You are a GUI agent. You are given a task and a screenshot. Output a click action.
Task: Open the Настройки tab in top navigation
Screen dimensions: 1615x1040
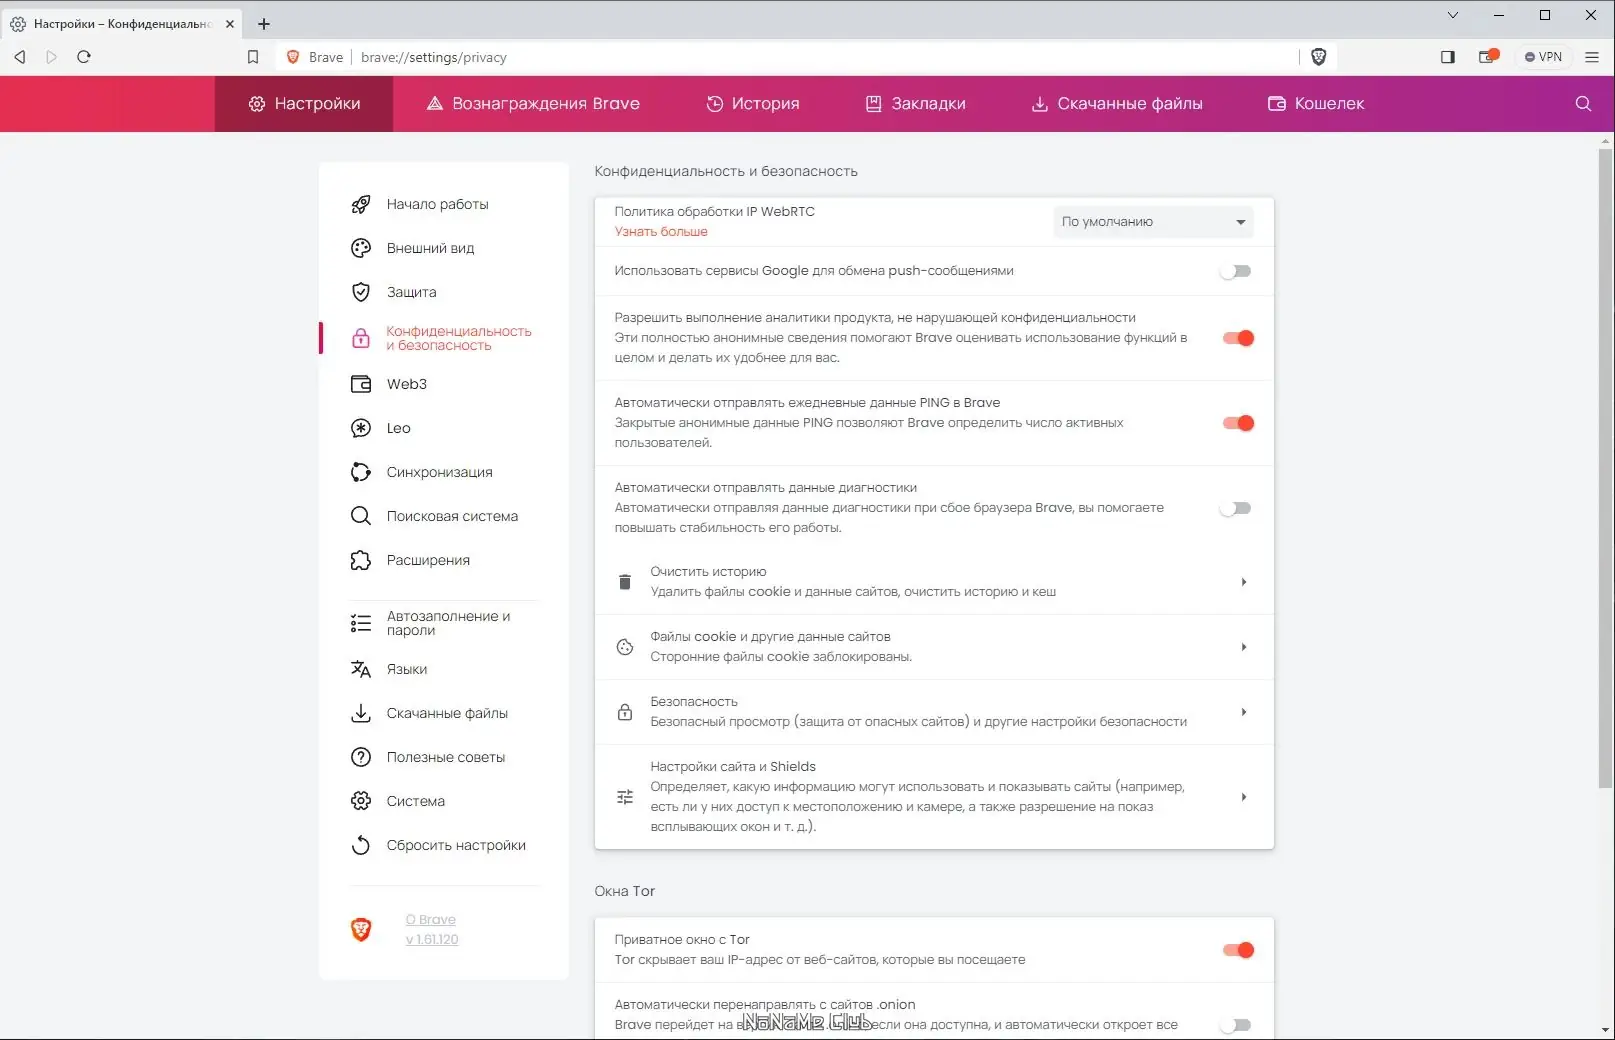304,103
